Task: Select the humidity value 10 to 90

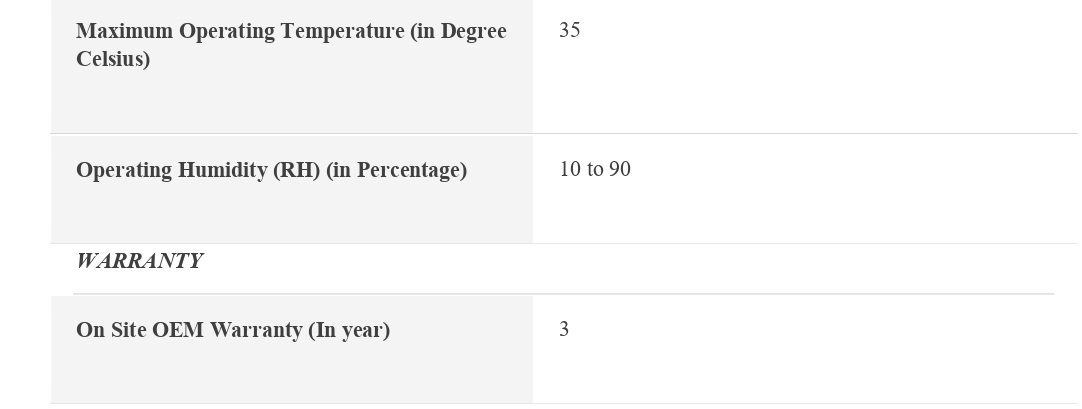Action: click(x=595, y=170)
